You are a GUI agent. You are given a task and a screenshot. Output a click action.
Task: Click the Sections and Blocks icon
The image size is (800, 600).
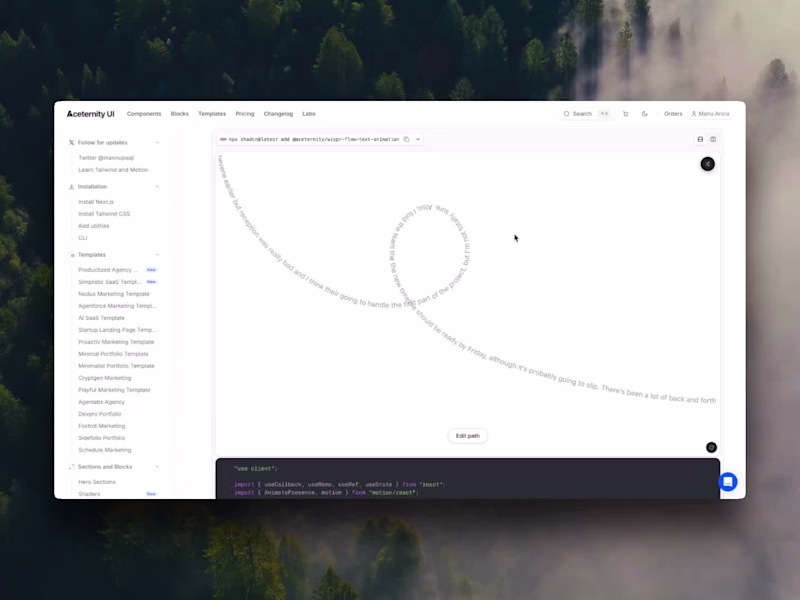coord(71,467)
